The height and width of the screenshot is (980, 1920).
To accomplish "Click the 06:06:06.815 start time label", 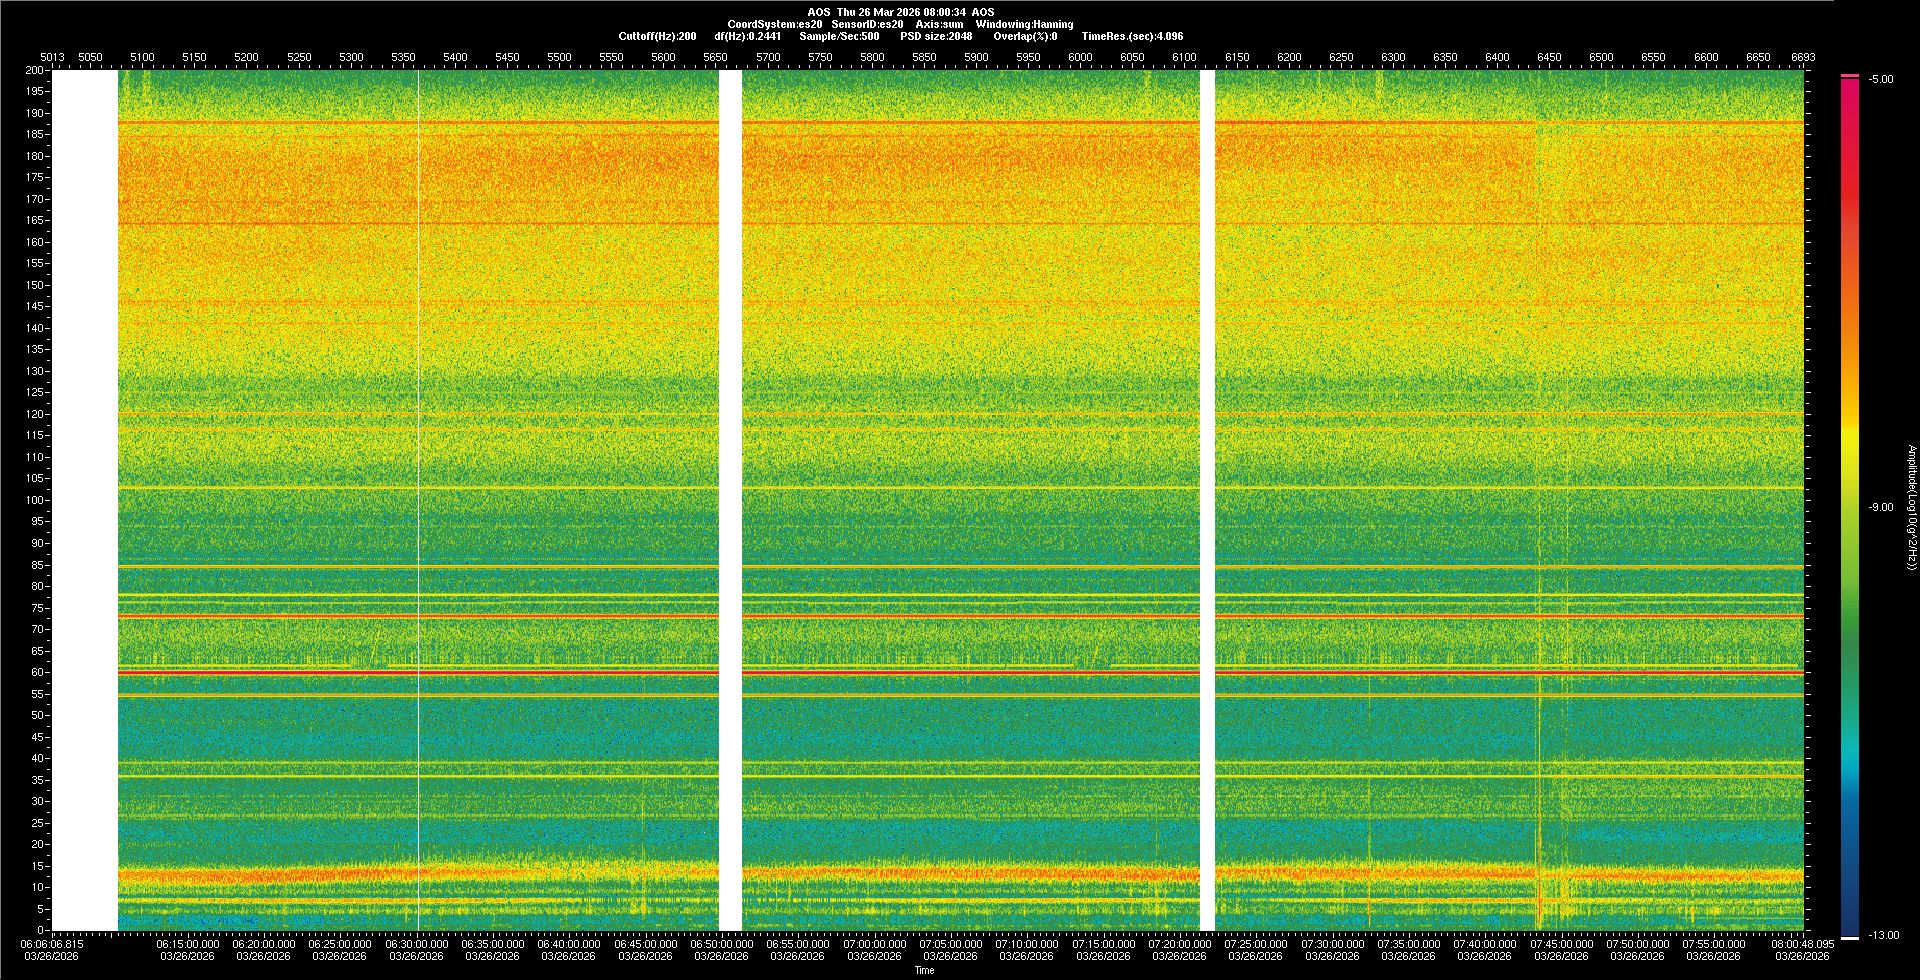I will pyautogui.click(x=52, y=944).
